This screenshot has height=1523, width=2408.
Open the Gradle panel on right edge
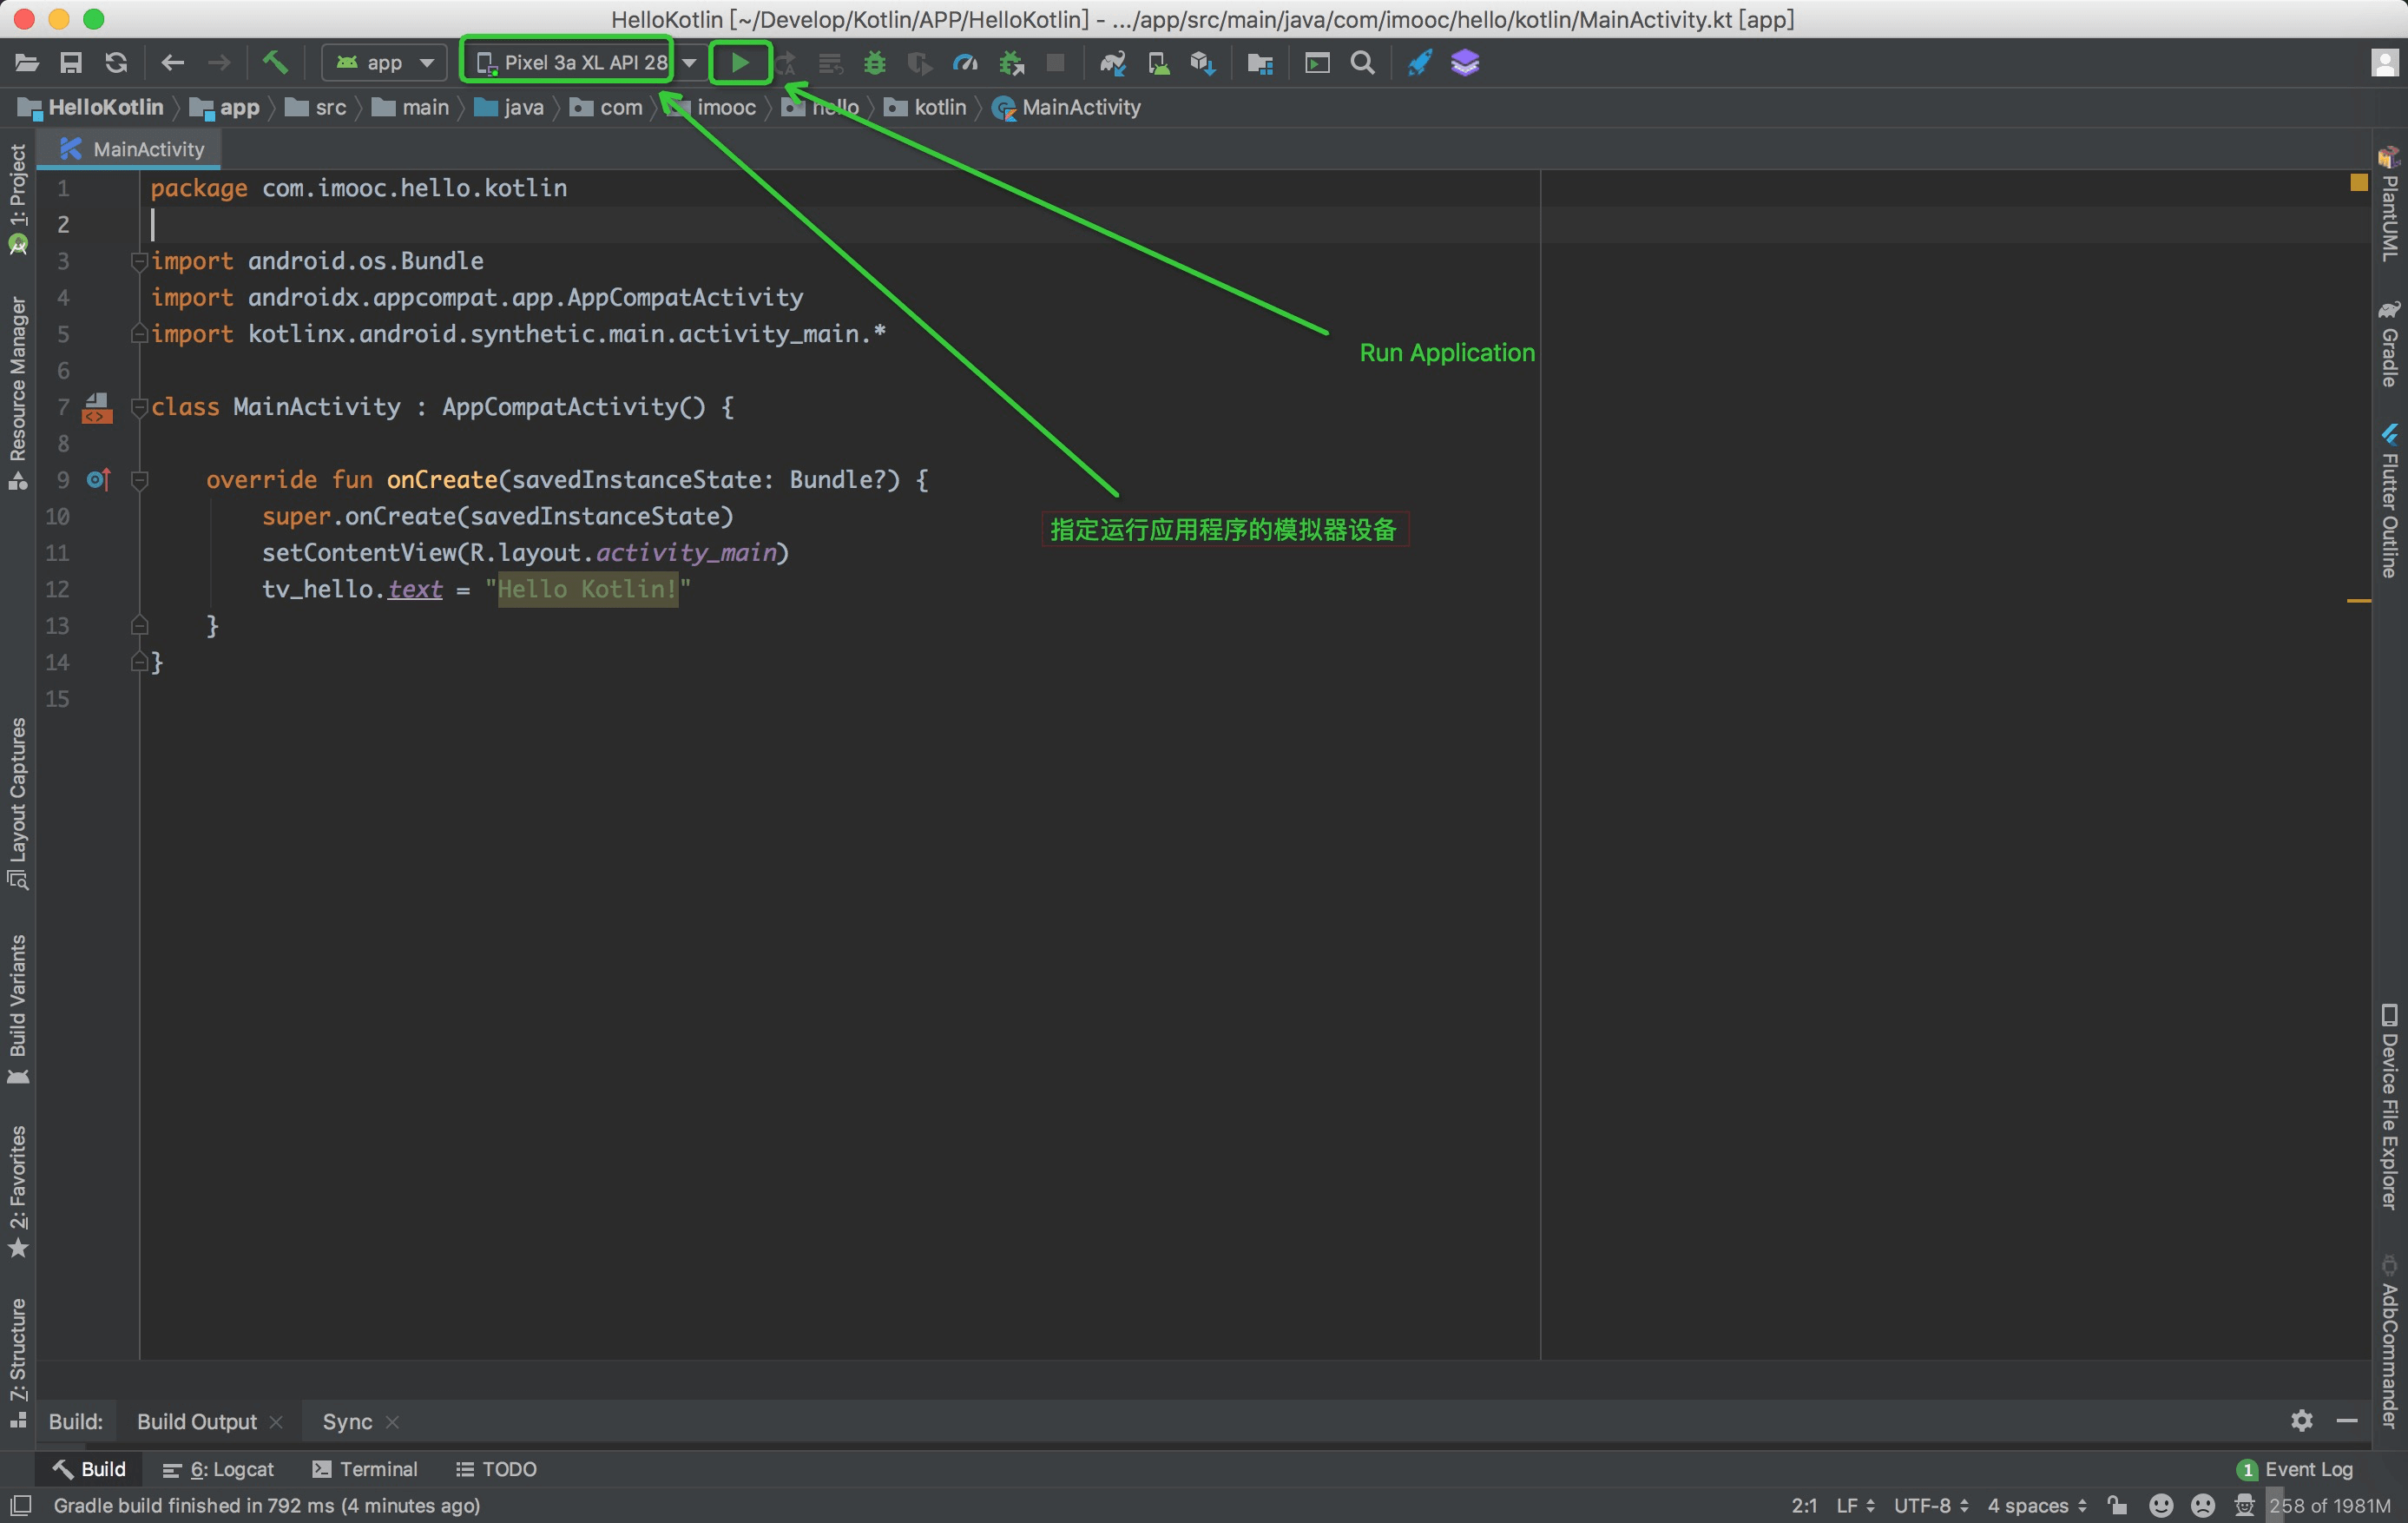[x=2389, y=344]
